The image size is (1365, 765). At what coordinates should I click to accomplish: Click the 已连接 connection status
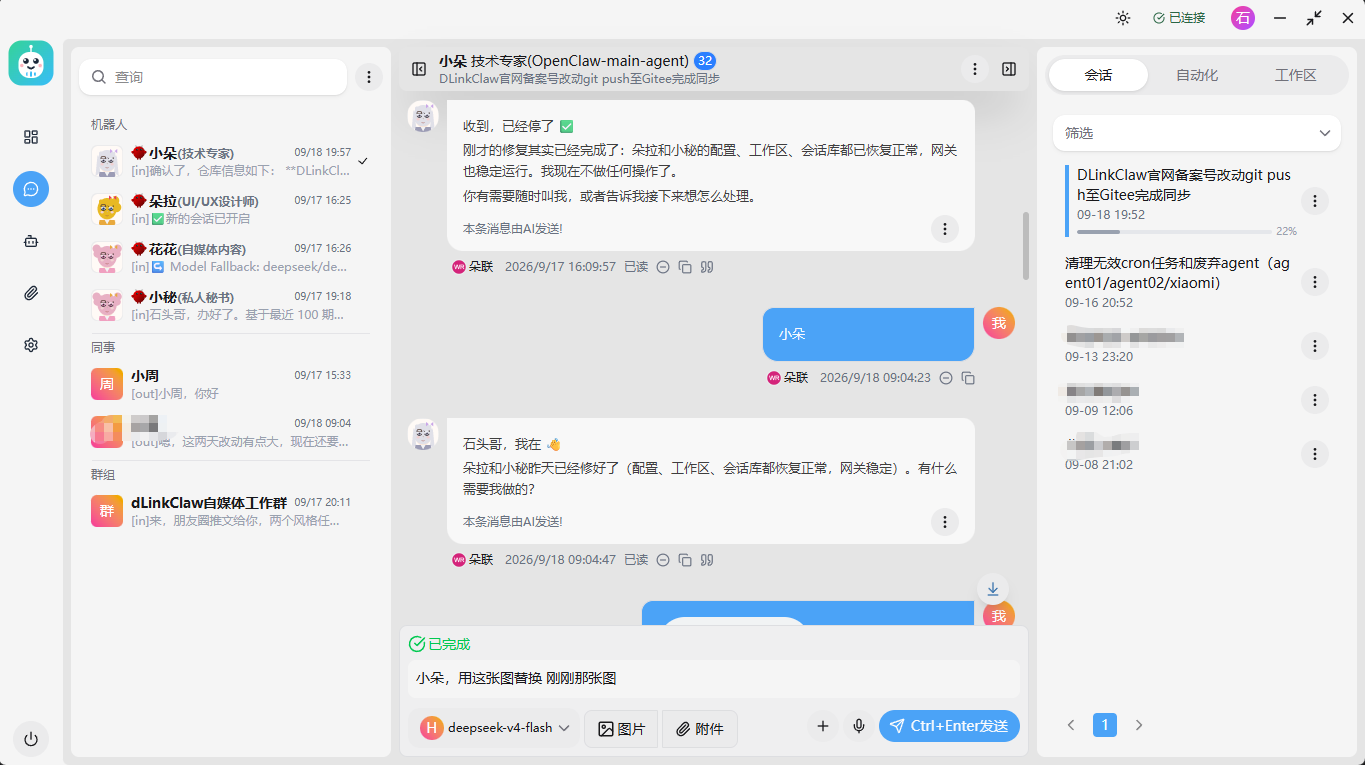(1179, 18)
